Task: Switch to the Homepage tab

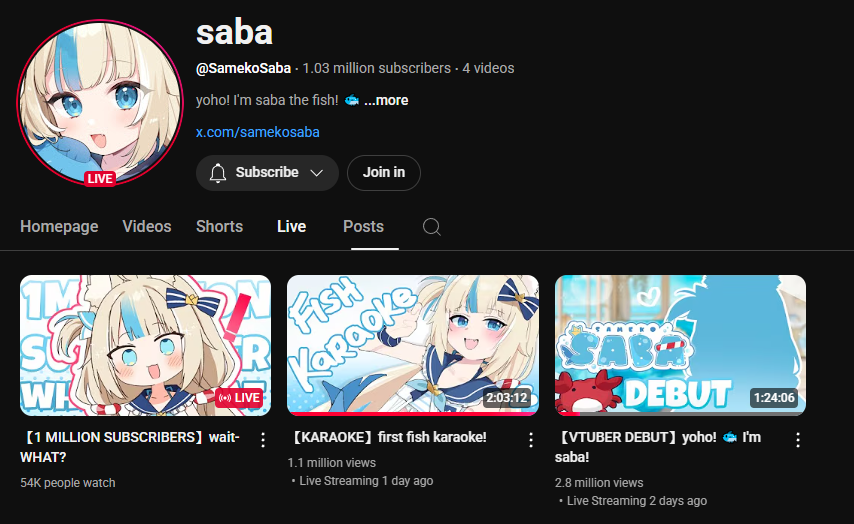Action: [59, 227]
